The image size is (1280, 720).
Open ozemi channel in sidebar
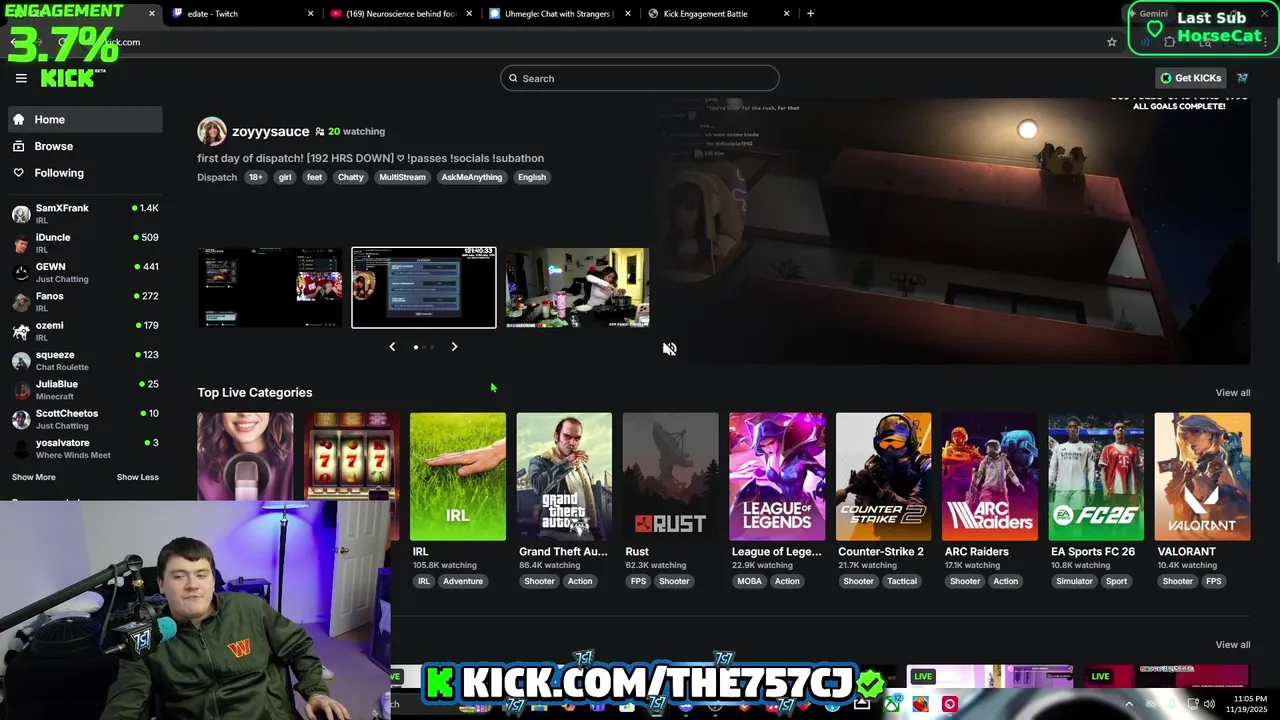pyautogui.click(x=85, y=330)
